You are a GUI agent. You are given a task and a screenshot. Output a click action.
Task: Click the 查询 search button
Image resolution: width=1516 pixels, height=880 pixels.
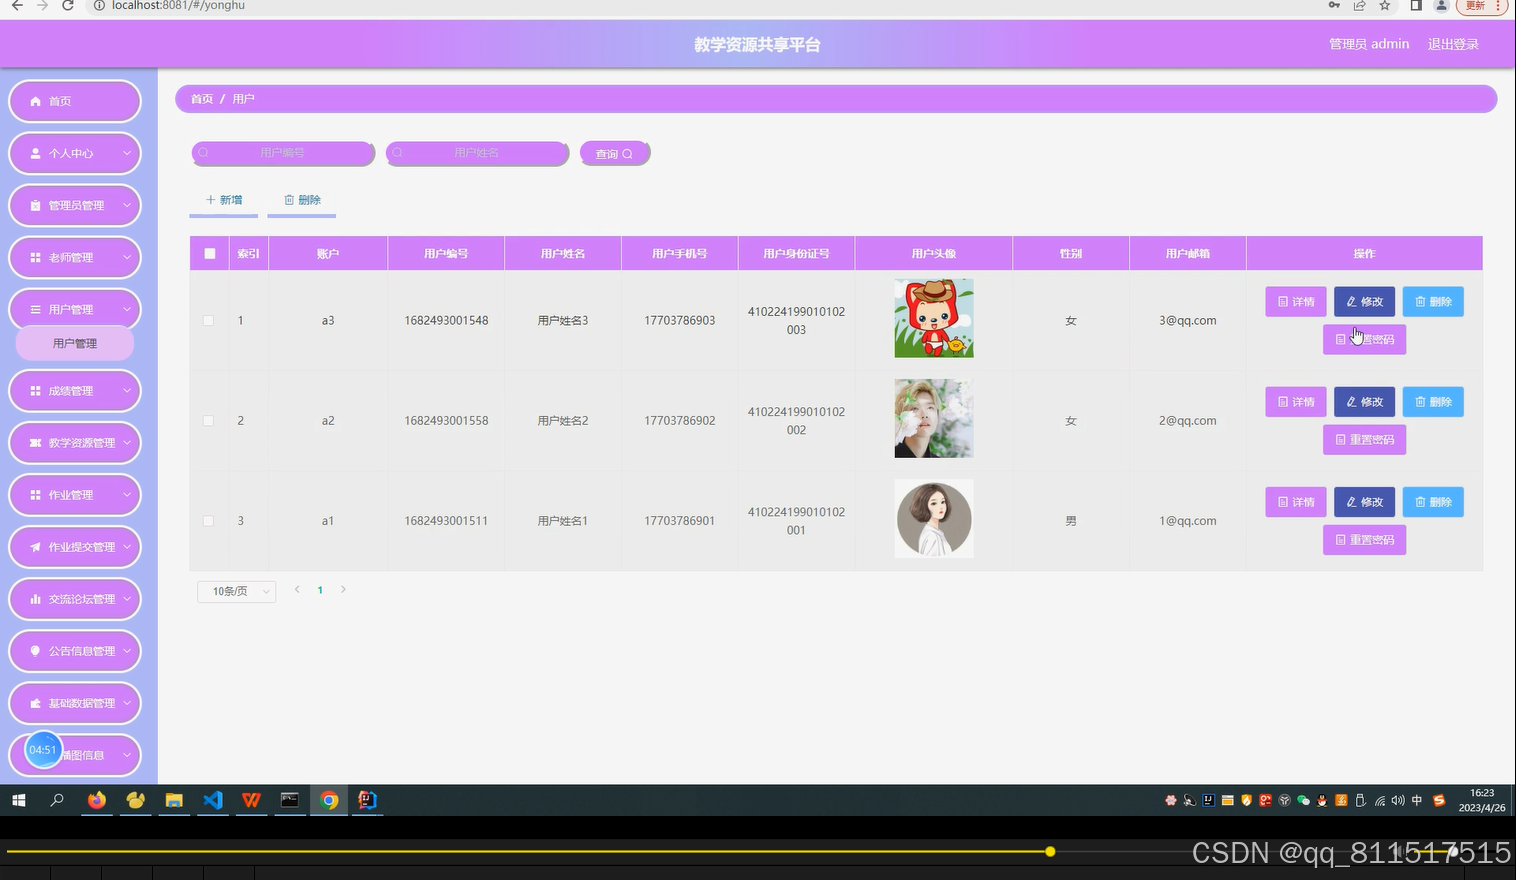point(615,153)
